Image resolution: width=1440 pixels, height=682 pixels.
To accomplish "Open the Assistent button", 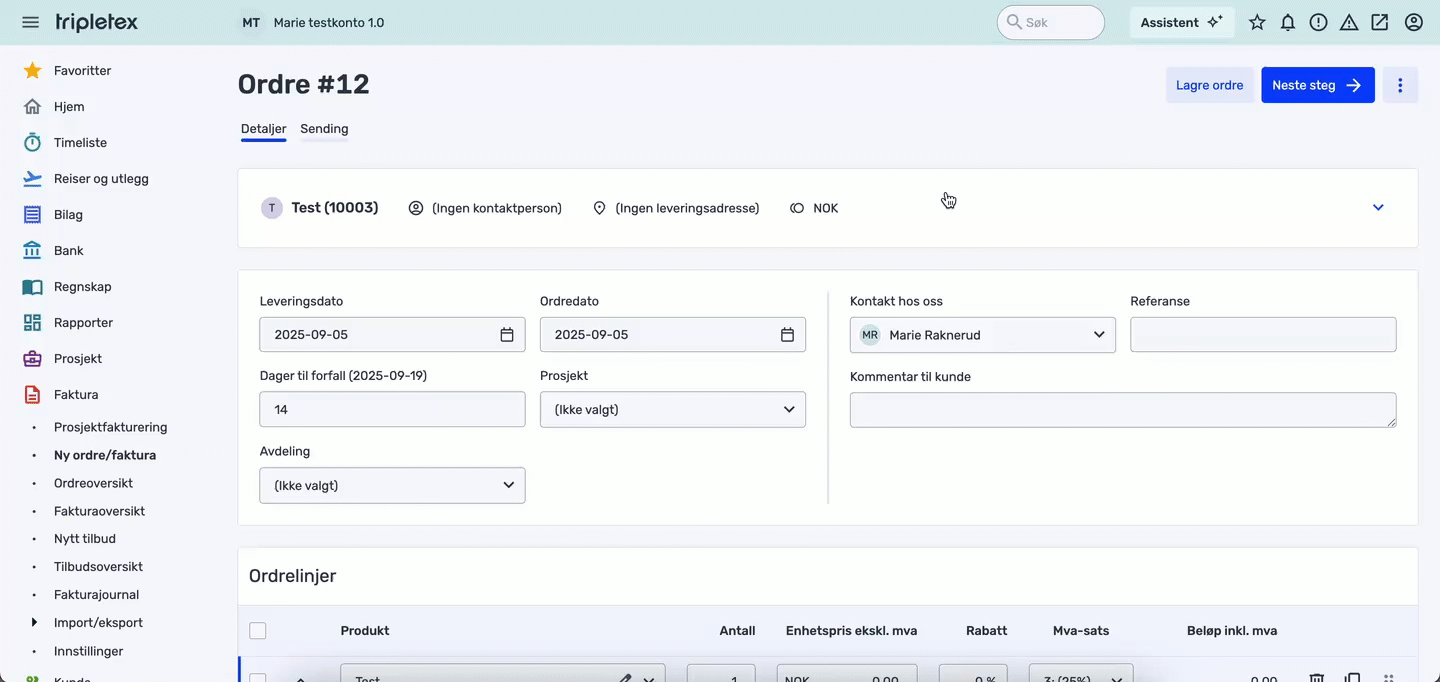I will click(1181, 22).
